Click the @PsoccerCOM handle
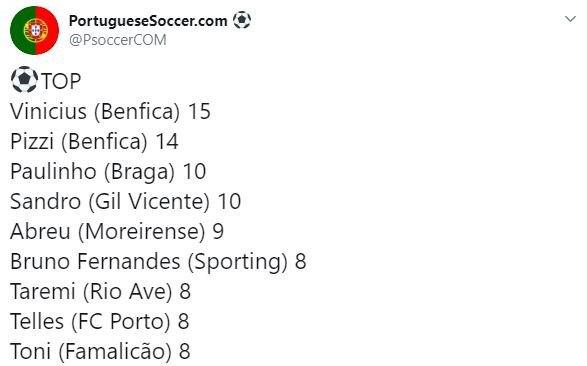Screen dimensions: 587x366 pyautogui.click(x=118, y=40)
